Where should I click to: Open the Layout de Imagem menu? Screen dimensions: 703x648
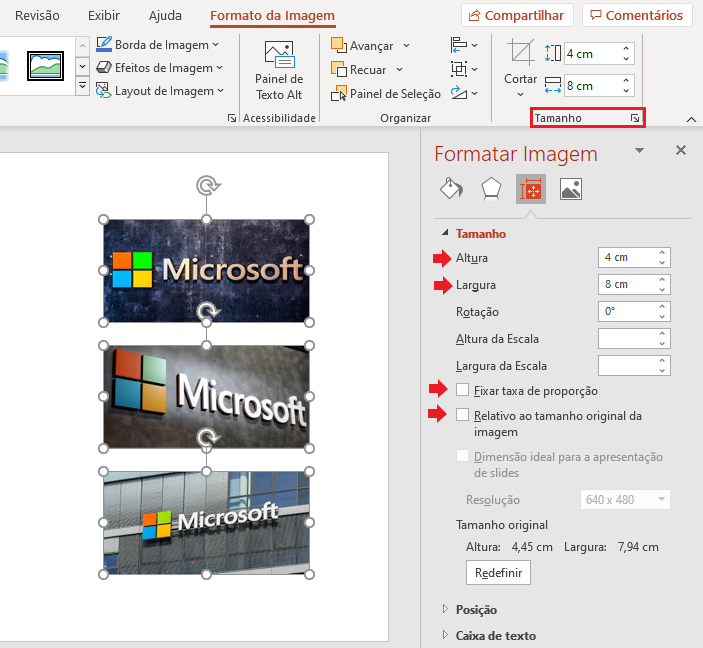point(160,91)
